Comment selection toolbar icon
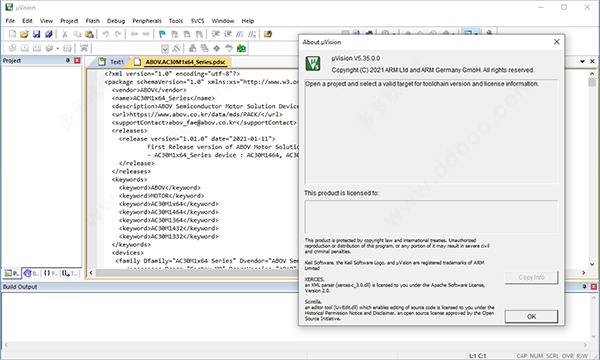 coord(240,34)
